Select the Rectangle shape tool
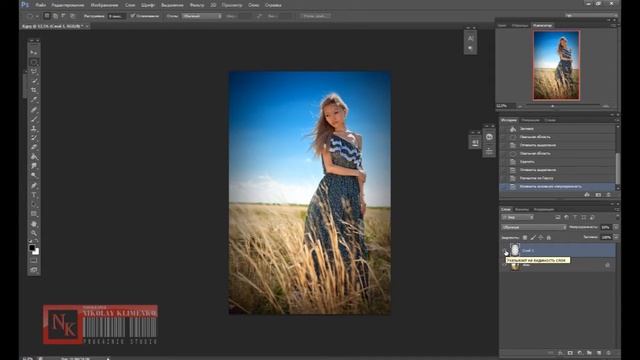This screenshot has width=640, height=360. [34, 214]
